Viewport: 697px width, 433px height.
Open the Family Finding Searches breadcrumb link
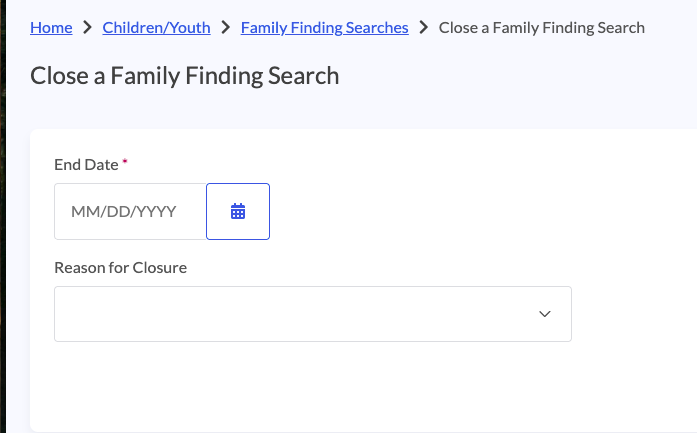[324, 27]
